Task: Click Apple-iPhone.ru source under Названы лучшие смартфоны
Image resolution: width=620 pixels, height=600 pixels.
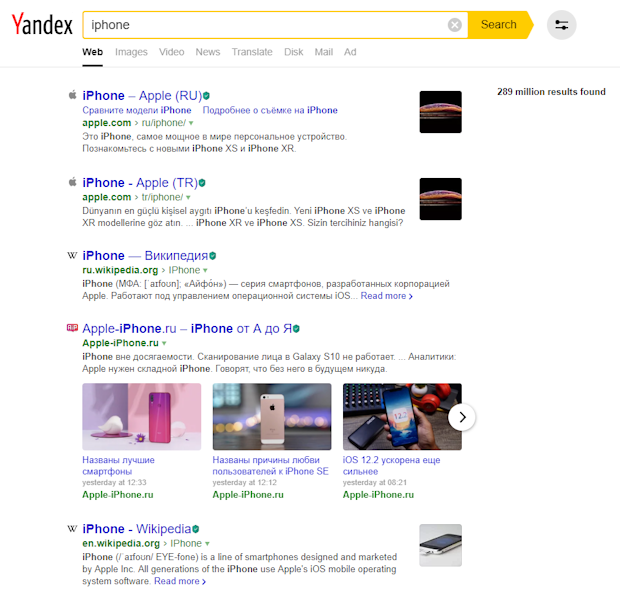Action: [118, 495]
